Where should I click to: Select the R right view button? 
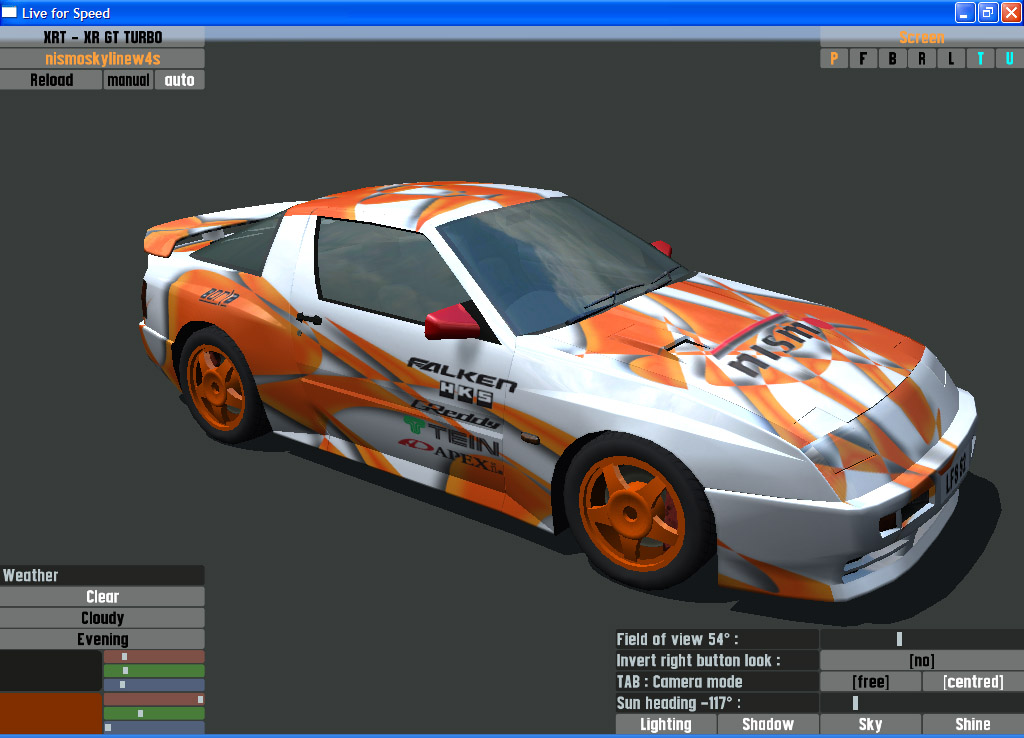[x=921, y=59]
